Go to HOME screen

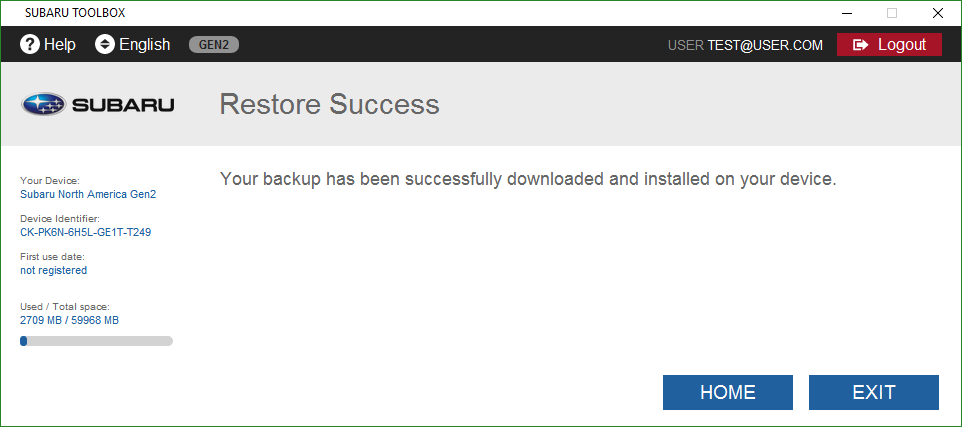728,393
